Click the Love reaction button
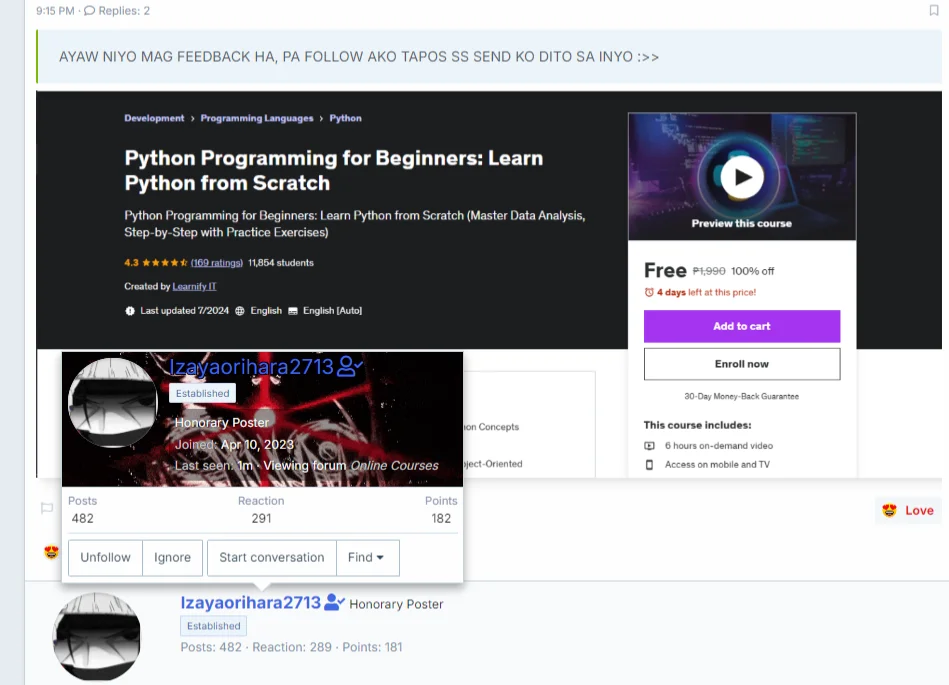949x685 pixels. pyautogui.click(x=908, y=510)
